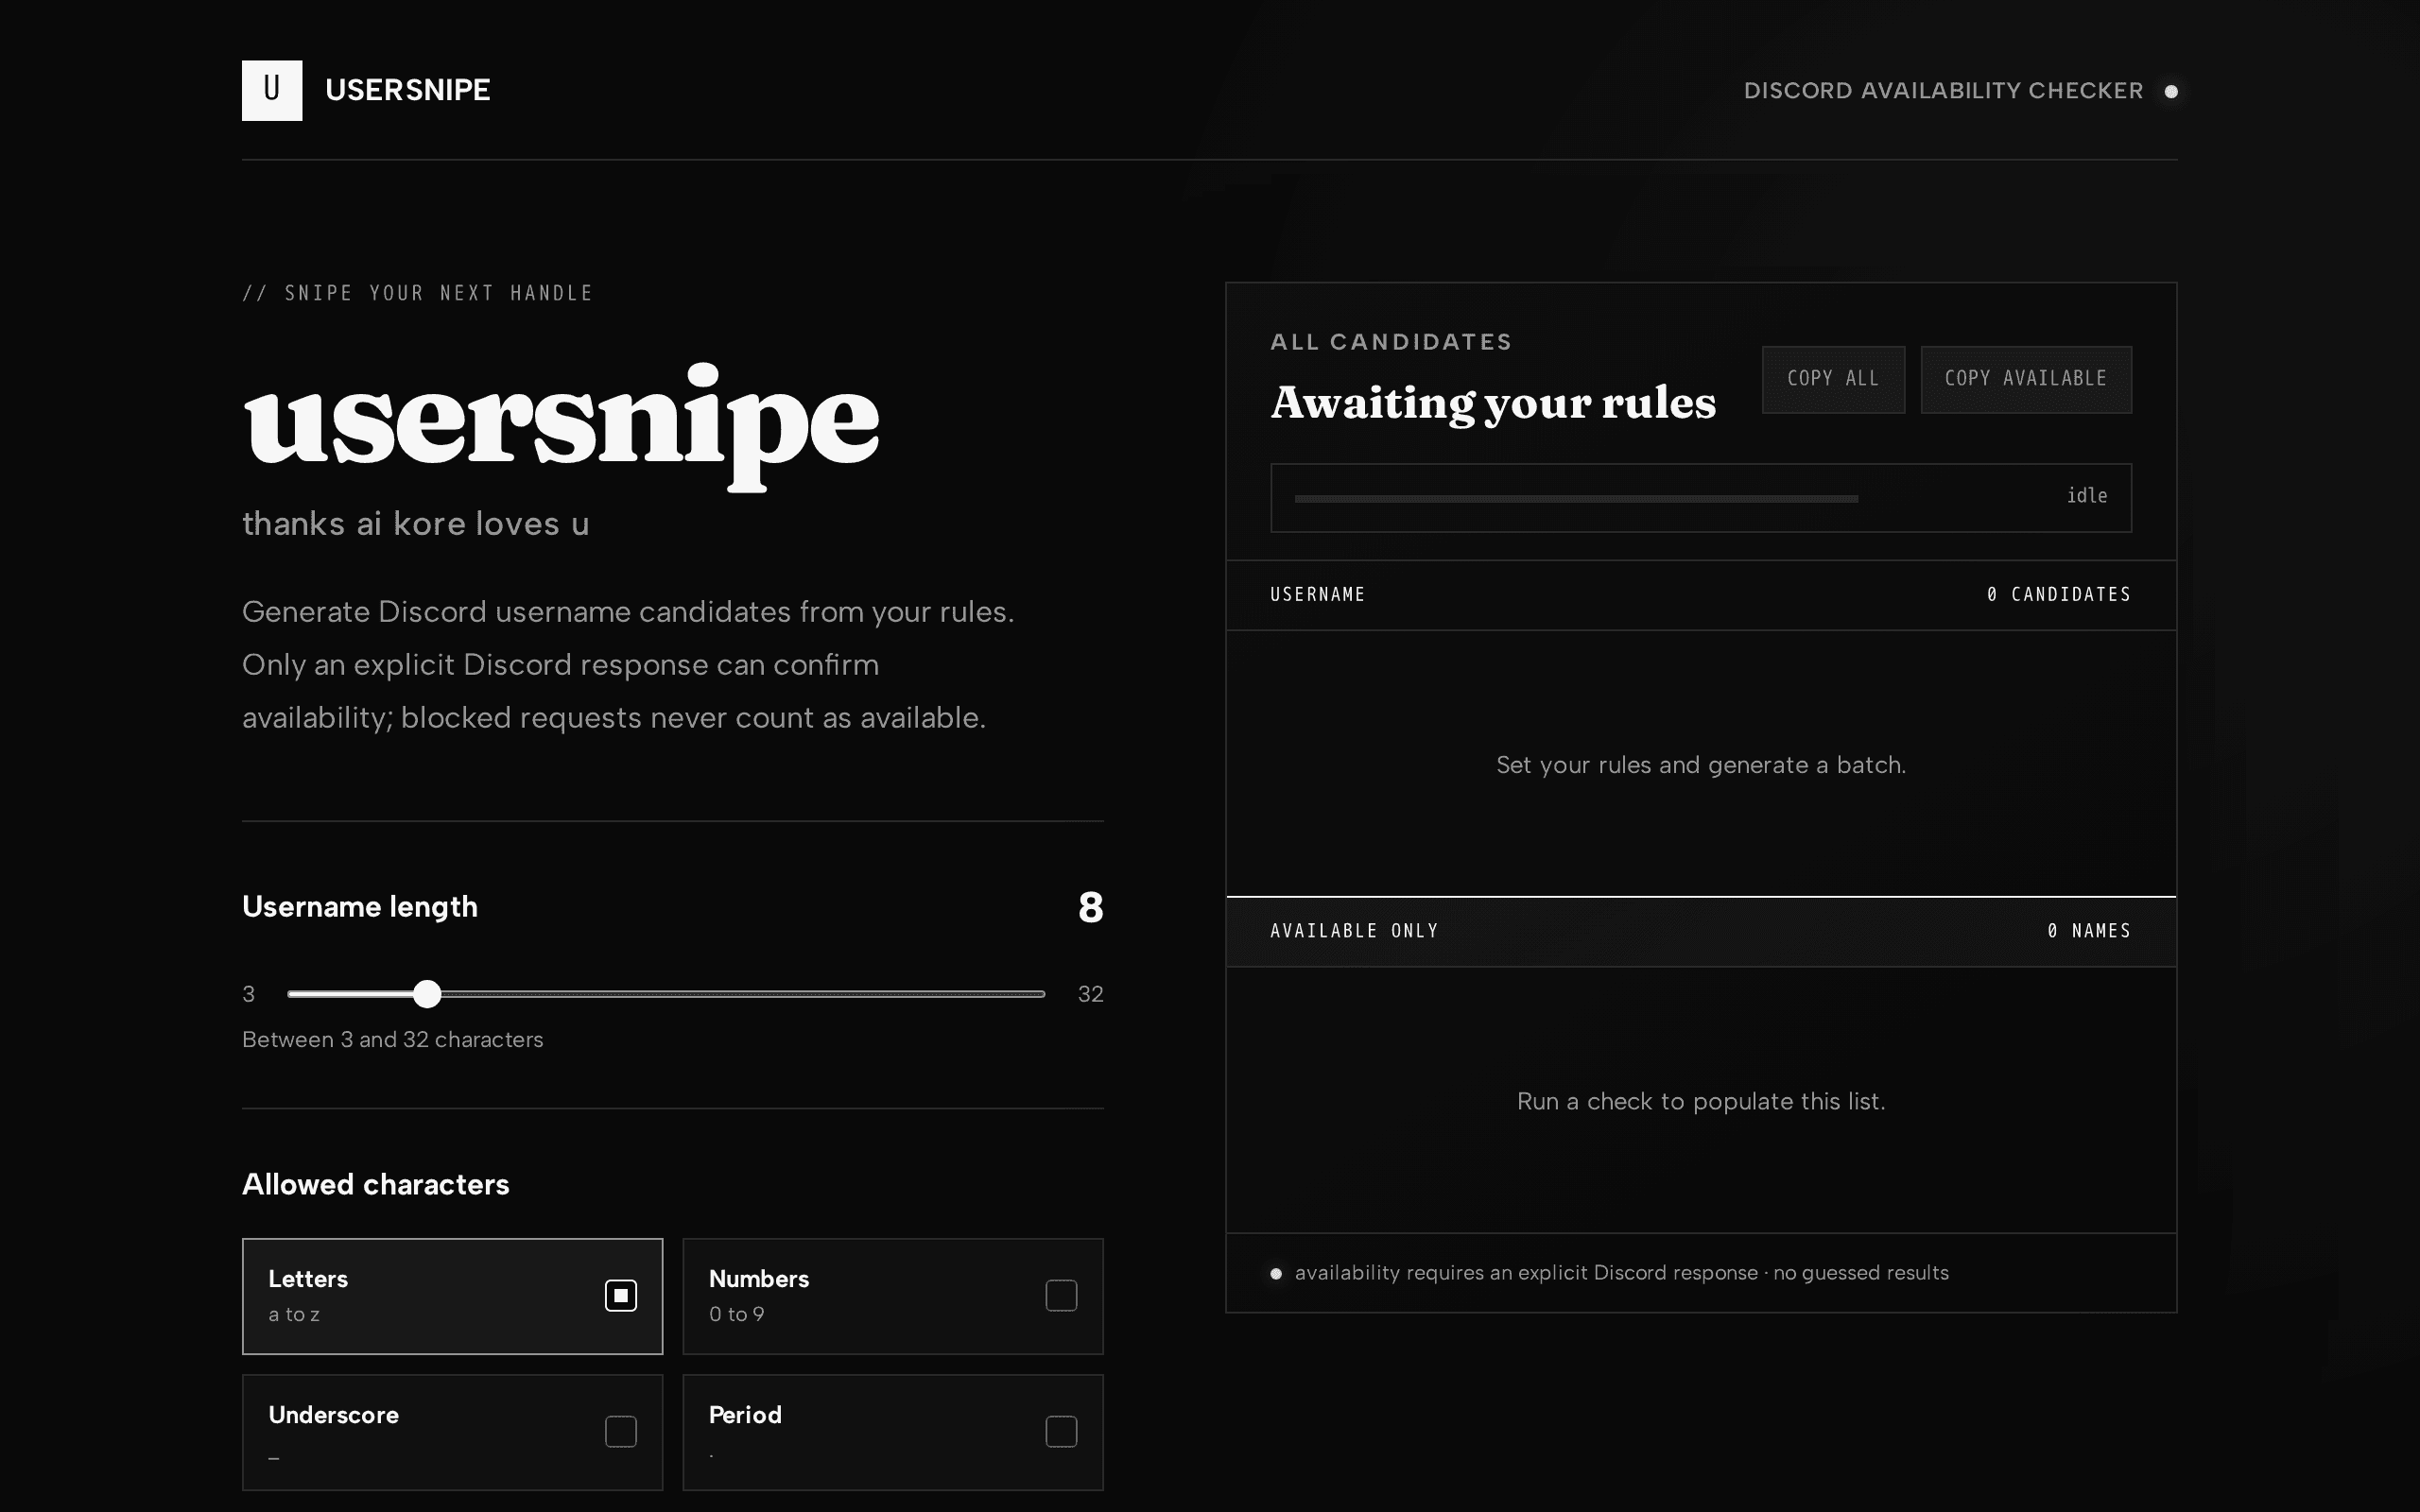Click the 'Username length' label
Viewport: 2420px width, 1512px height.
click(x=360, y=907)
